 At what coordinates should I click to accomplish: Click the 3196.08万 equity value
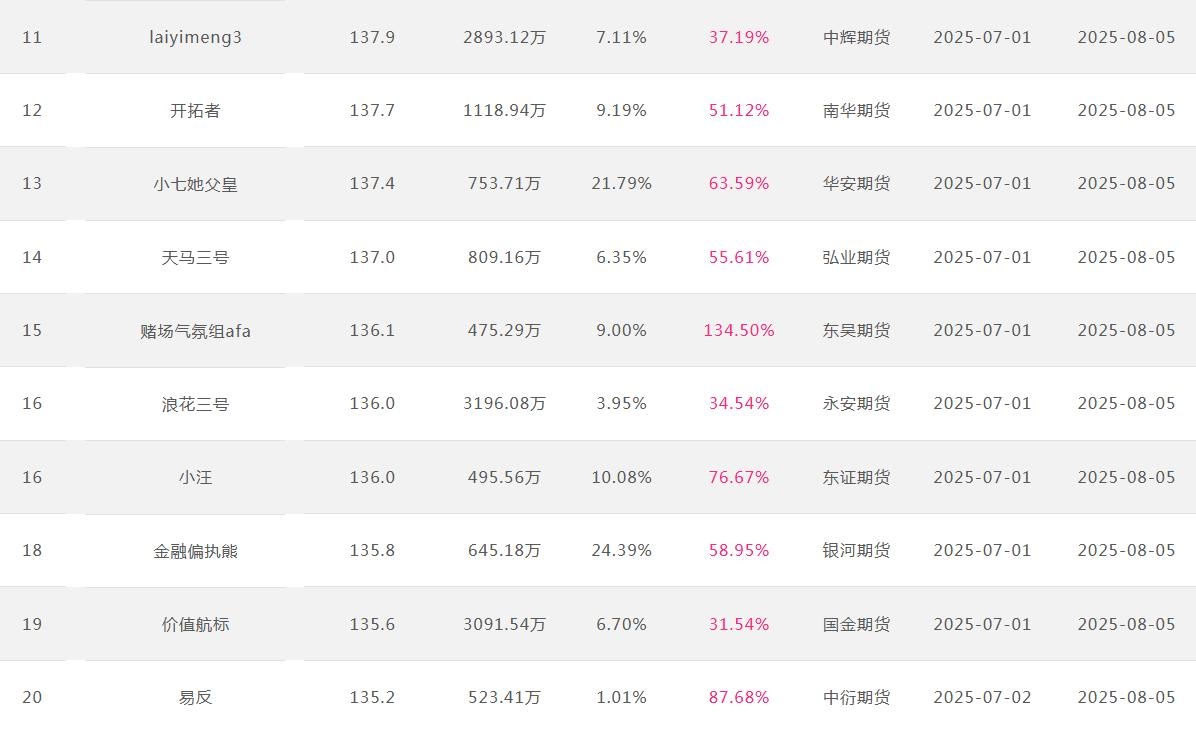pos(504,404)
